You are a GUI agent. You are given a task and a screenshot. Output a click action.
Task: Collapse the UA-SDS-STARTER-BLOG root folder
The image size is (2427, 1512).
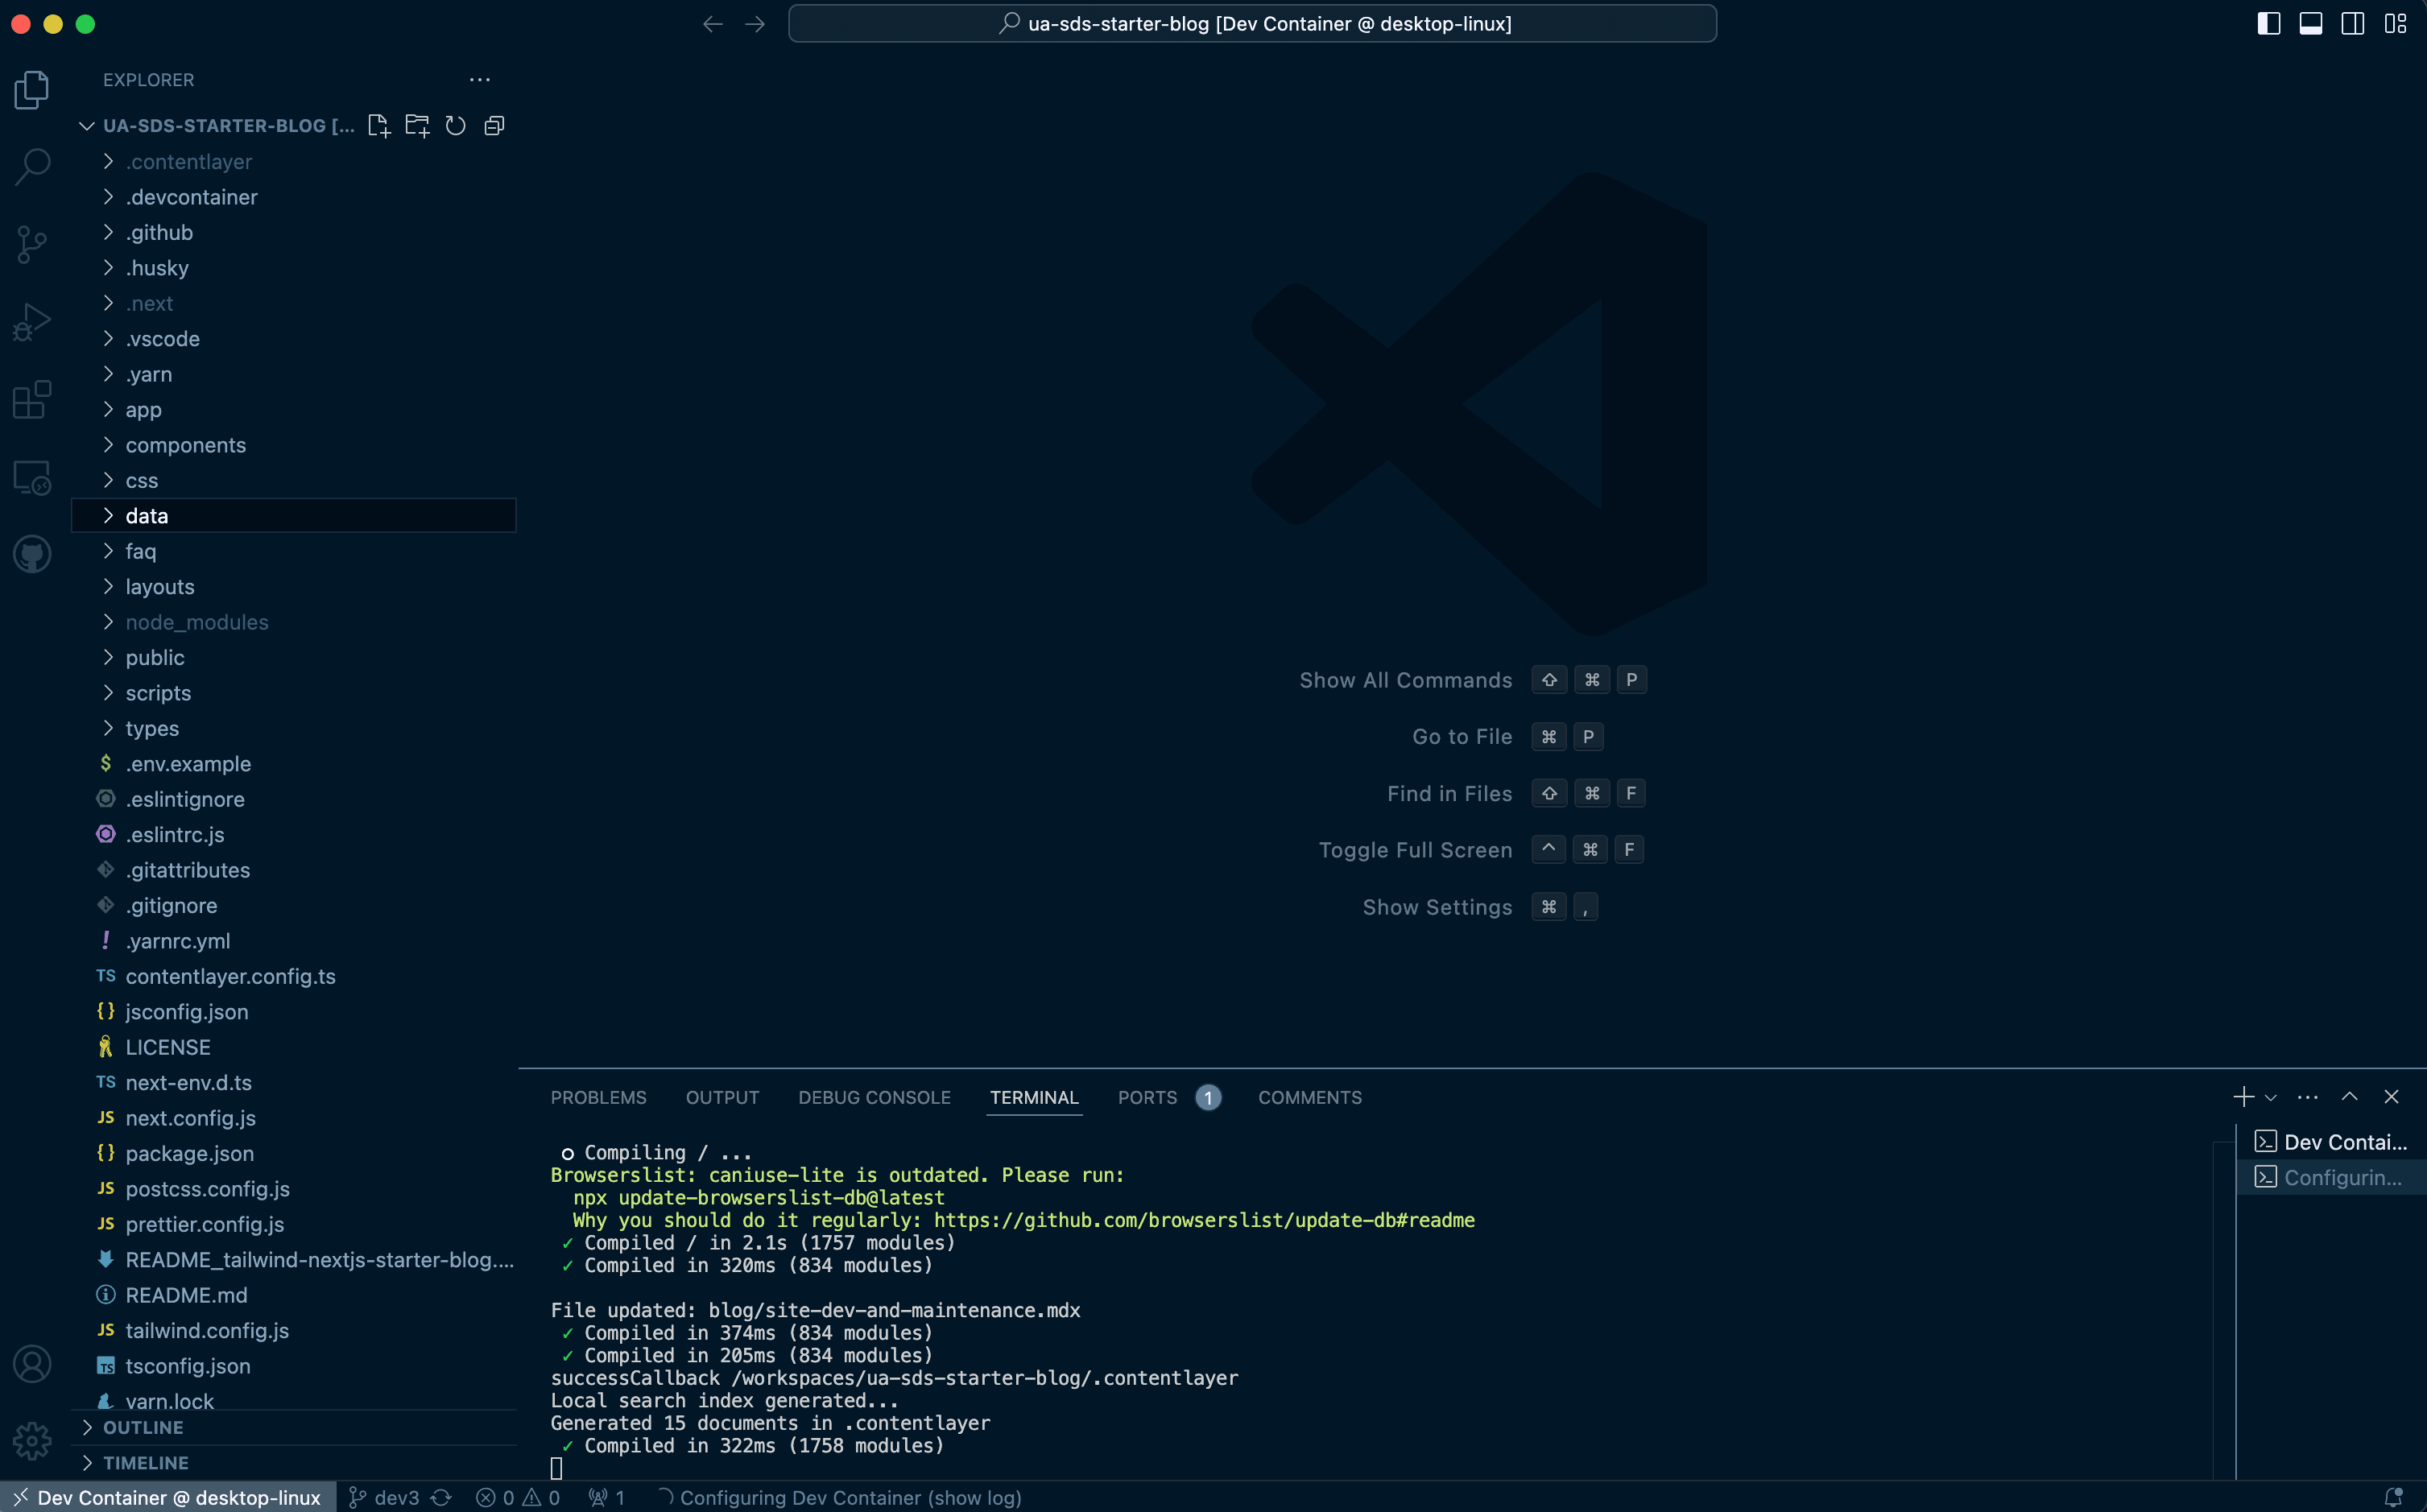click(x=217, y=126)
